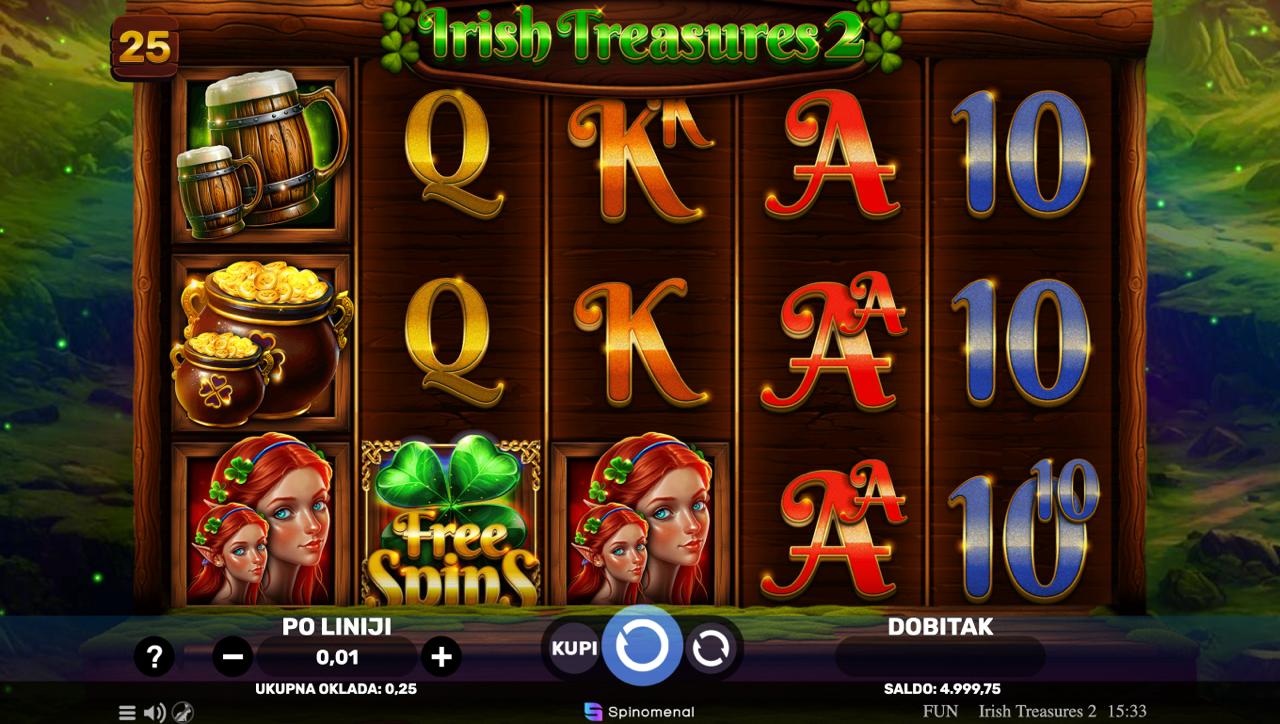1280x724 pixels.
Task: Open the hamburger menu icon
Action: [x=127, y=712]
